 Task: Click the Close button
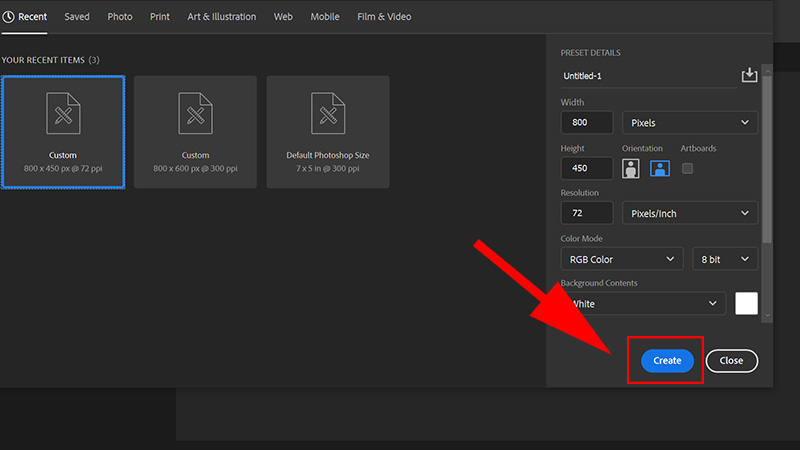click(x=732, y=361)
